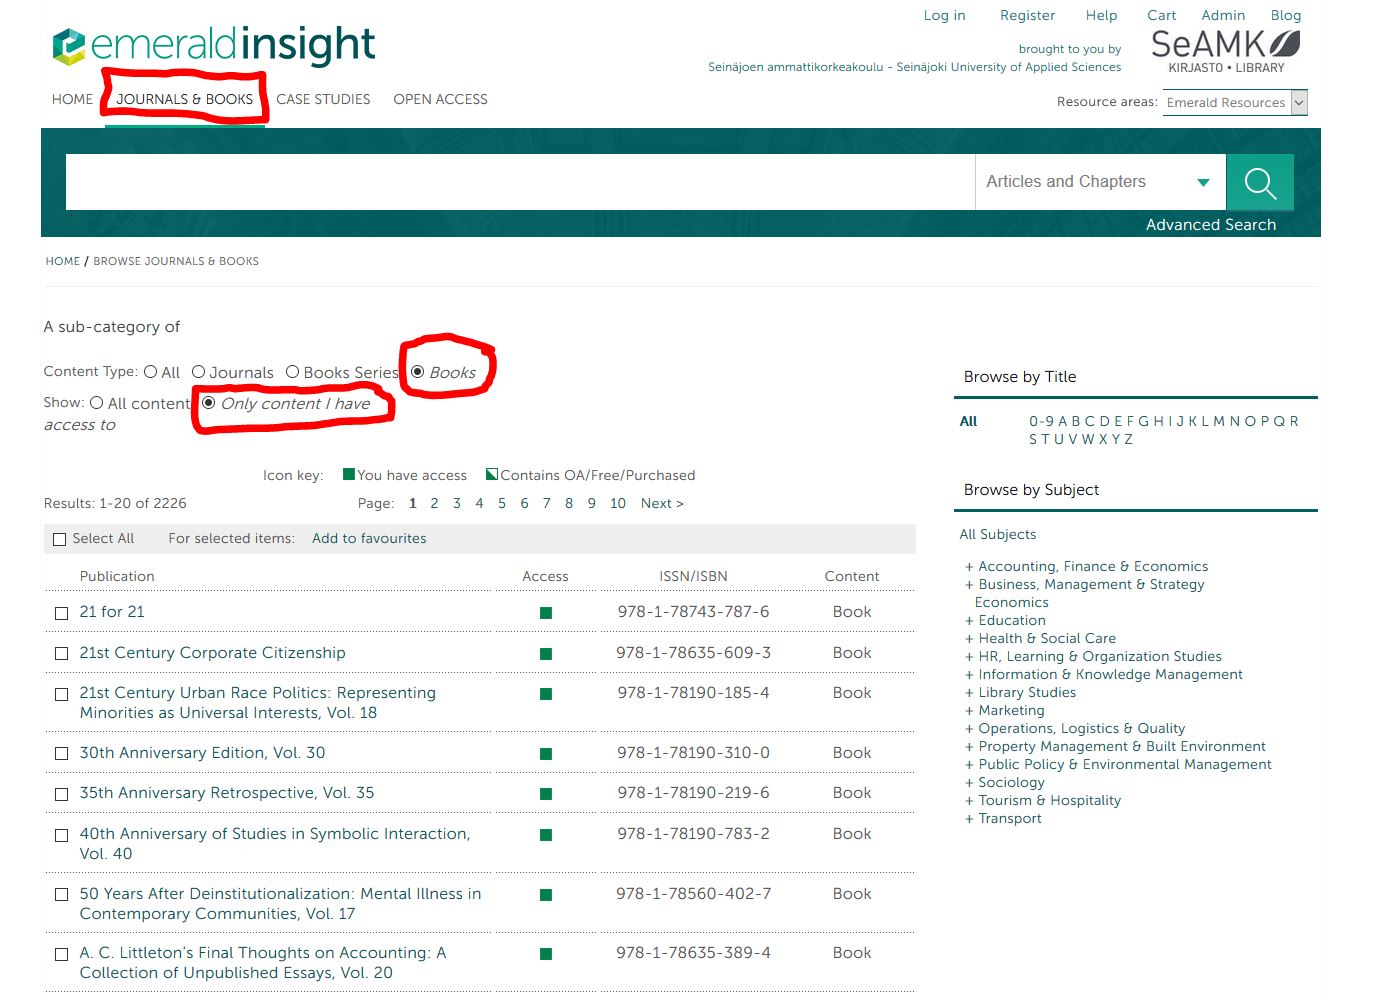This screenshot has height=996, width=1396.
Task: Open the JOURNALS & BOOKS tab
Action: pos(184,99)
